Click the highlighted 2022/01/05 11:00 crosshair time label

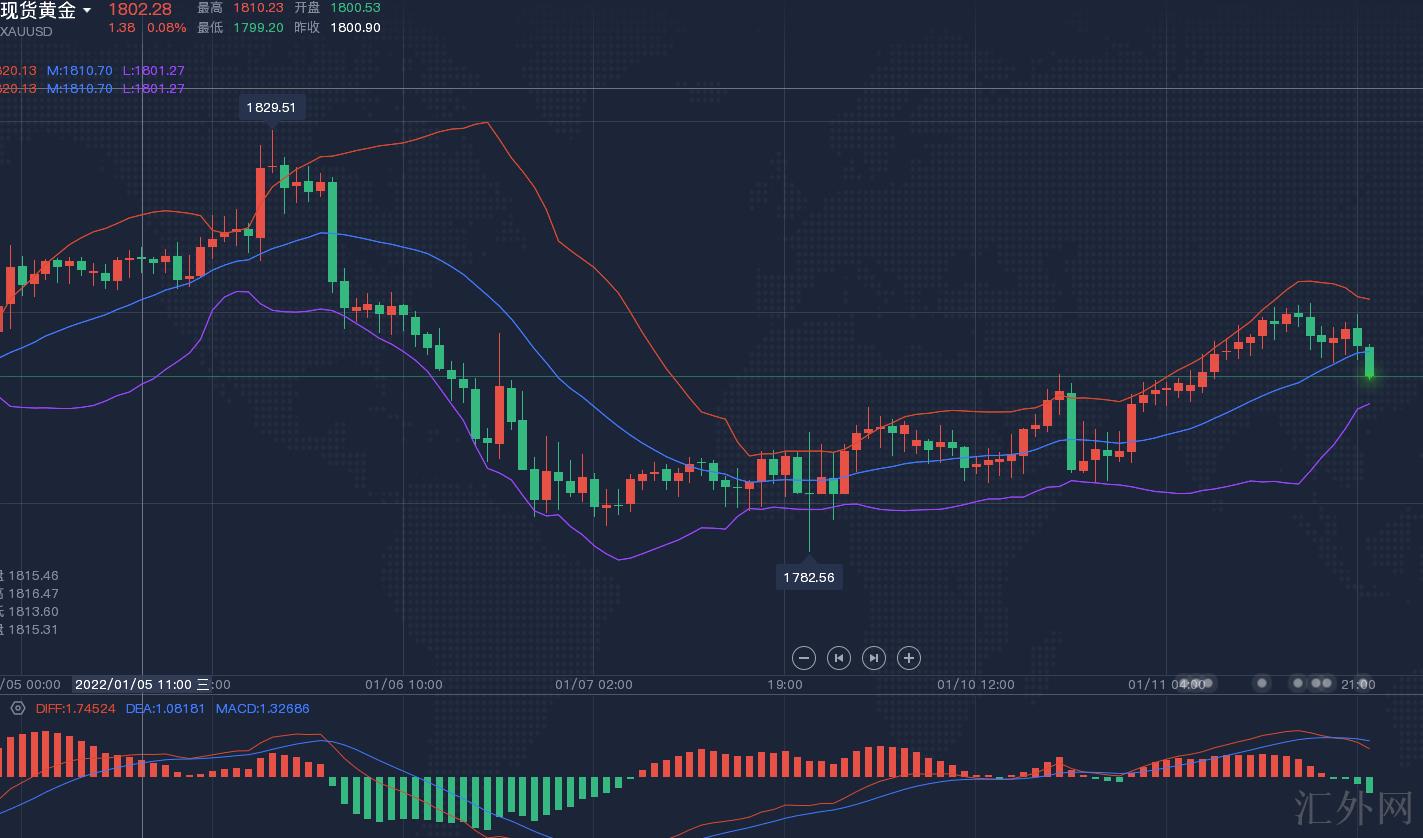tap(133, 685)
